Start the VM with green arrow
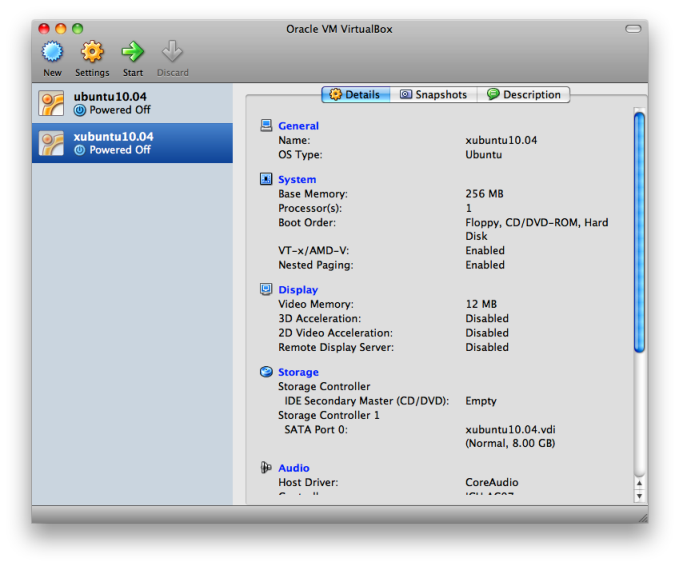The width and height of the screenshot is (679, 566). pos(133,52)
